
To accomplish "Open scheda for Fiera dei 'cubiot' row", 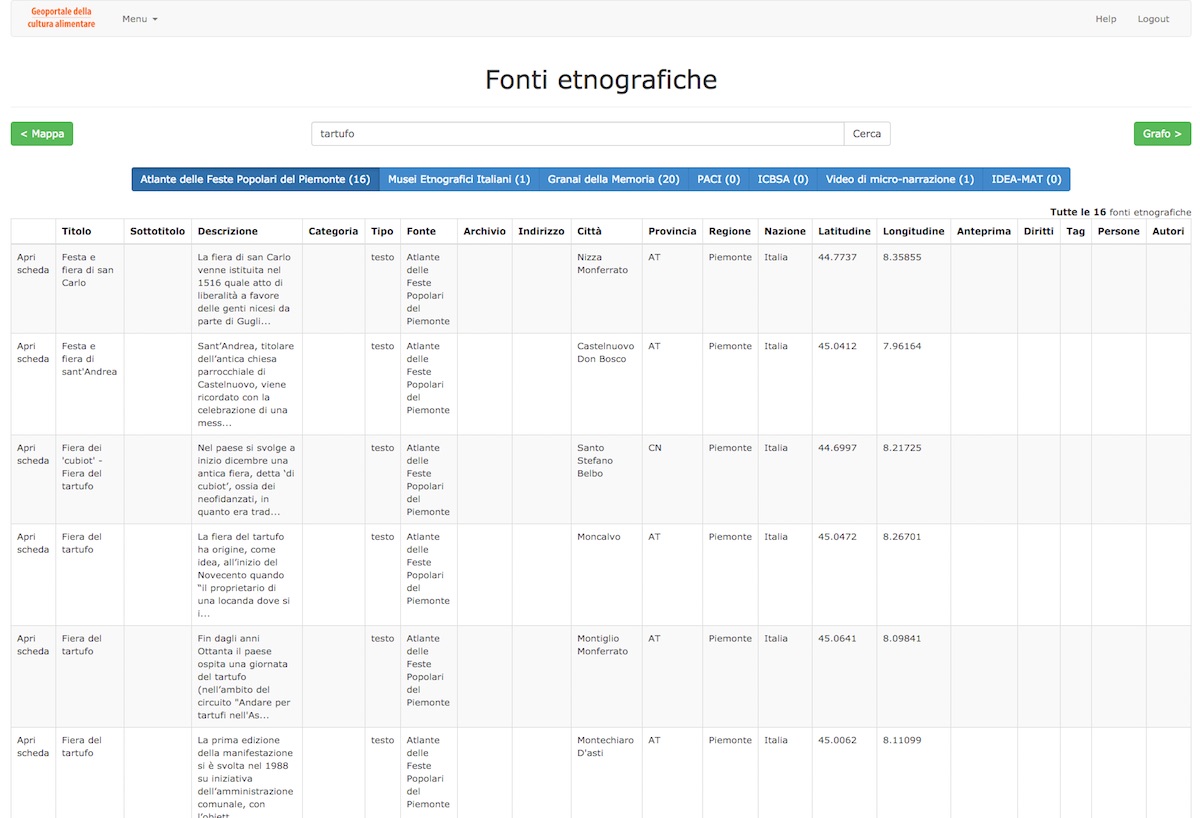I will pos(33,455).
